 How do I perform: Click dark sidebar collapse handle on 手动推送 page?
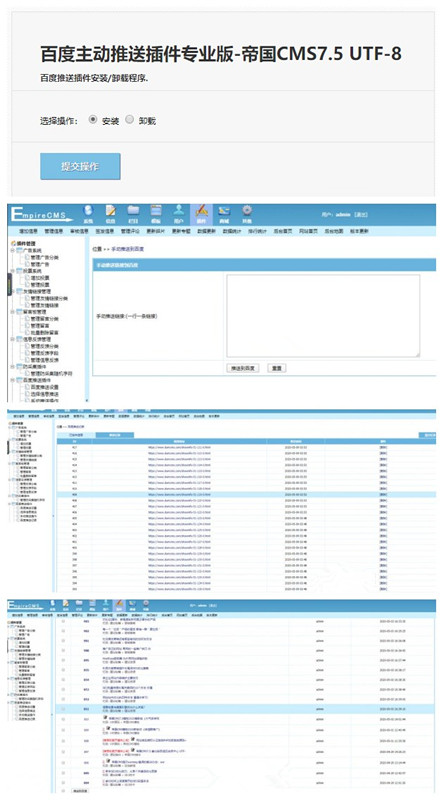tap(9, 284)
